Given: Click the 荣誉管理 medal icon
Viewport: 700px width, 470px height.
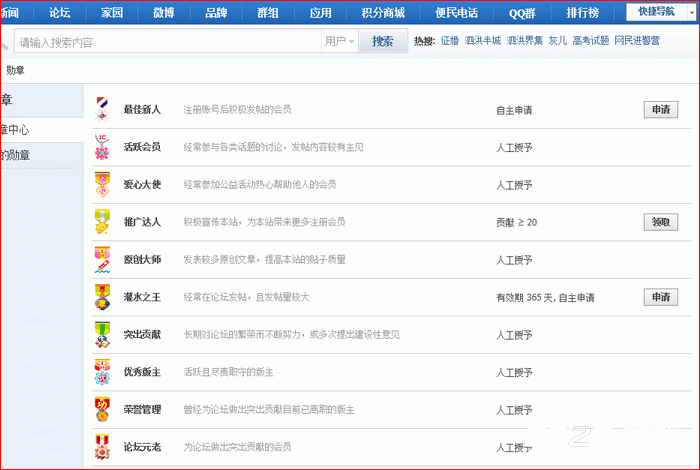Looking at the screenshot, I should tap(102, 410).
